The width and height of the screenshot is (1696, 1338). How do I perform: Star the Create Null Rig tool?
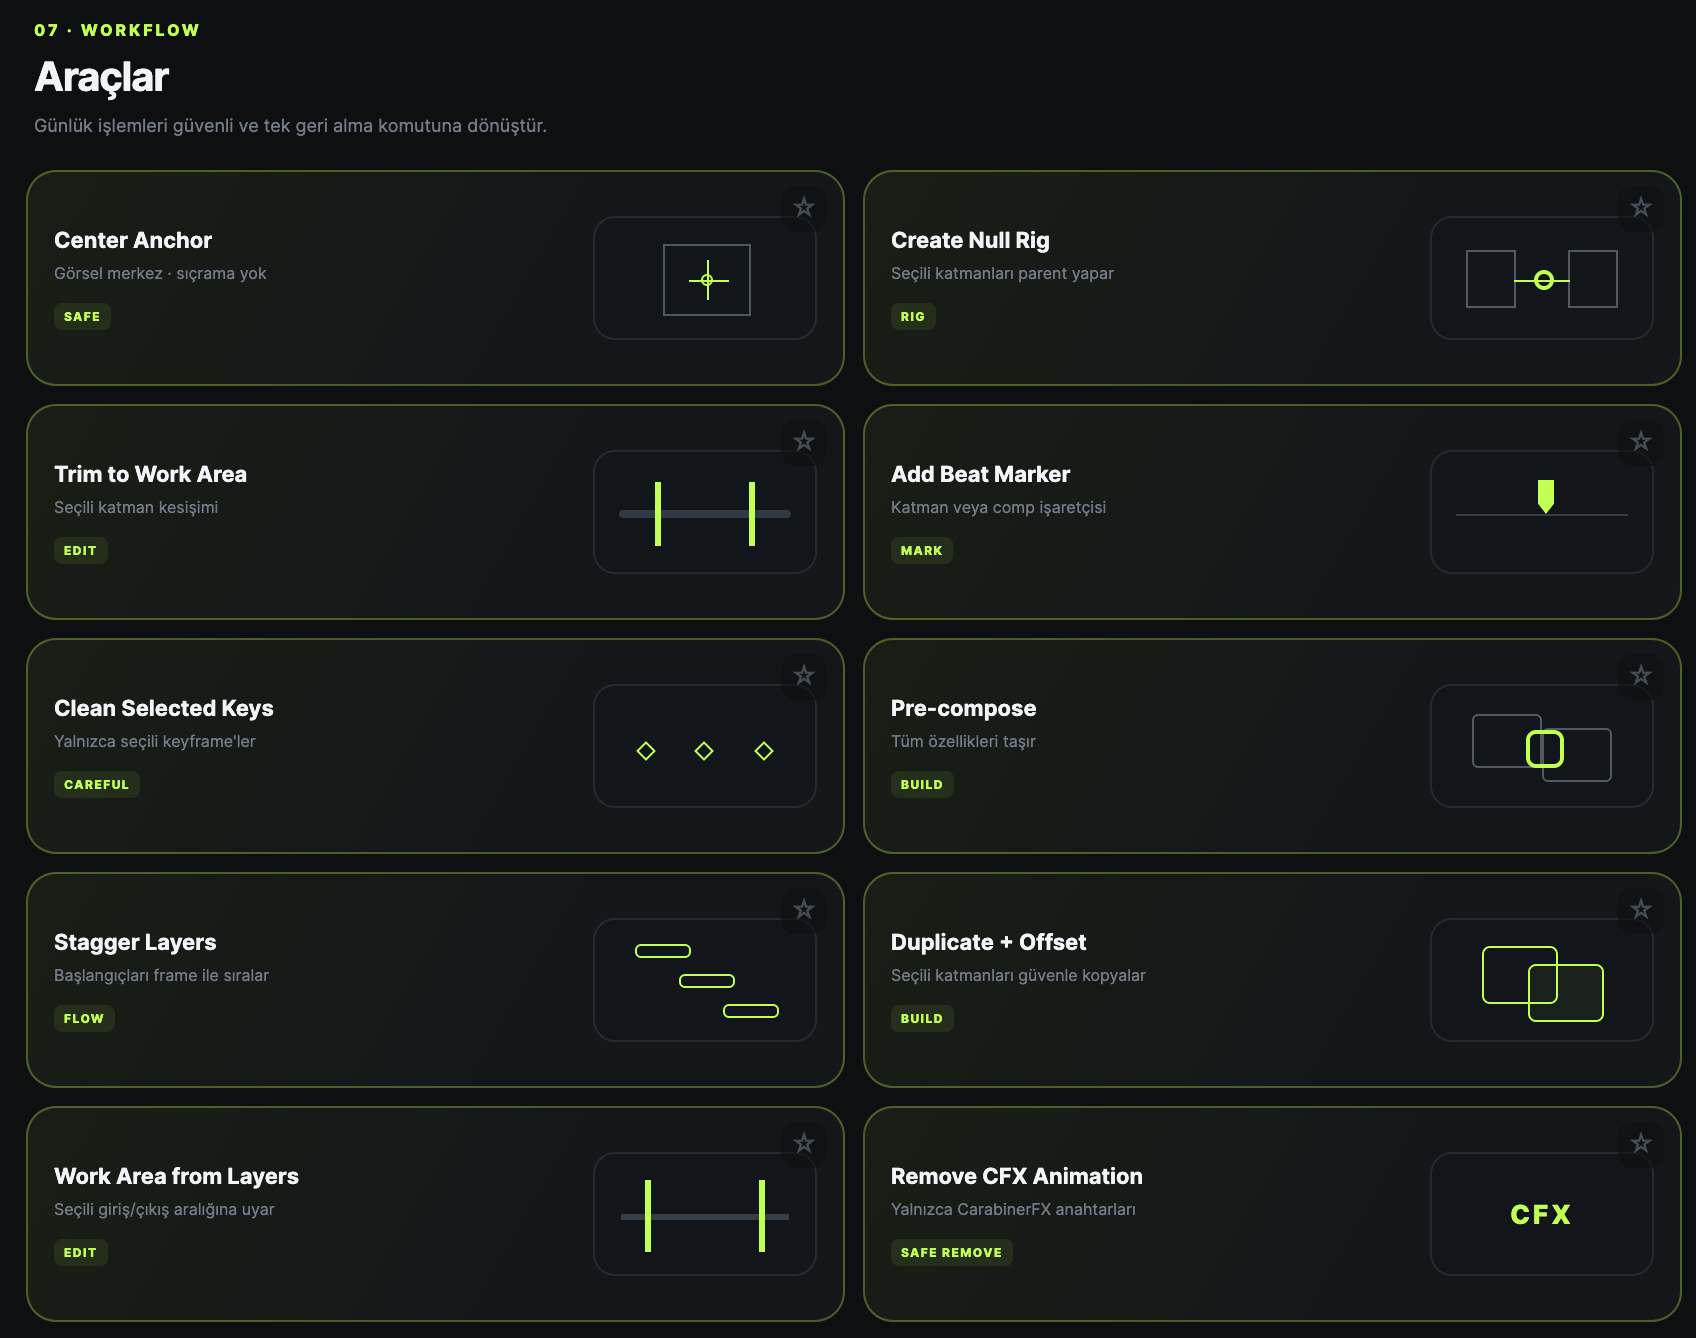pyautogui.click(x=1641, y=208)
